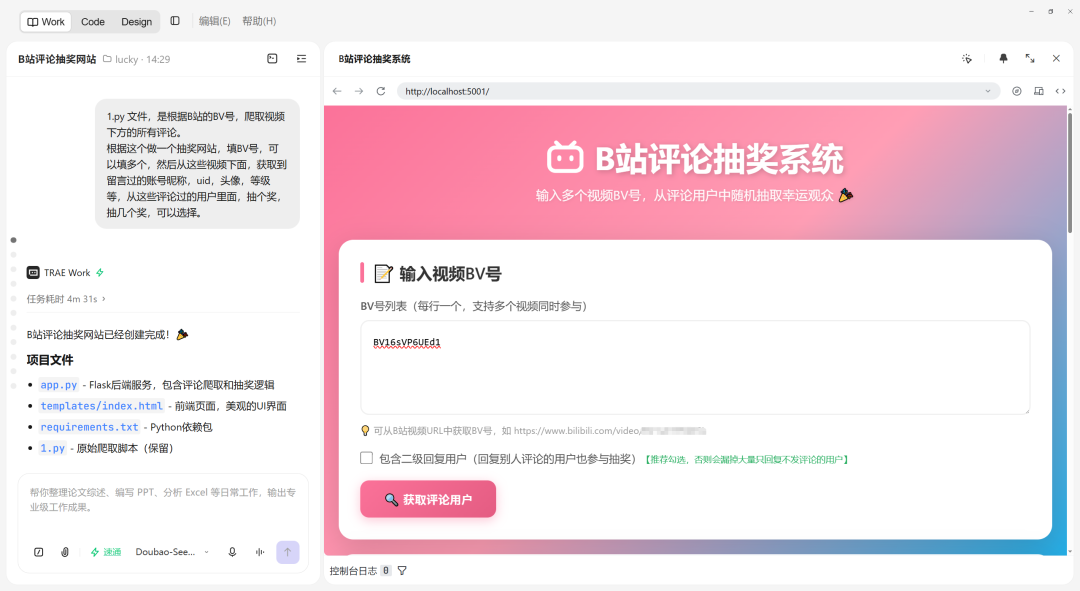Screen dimensions: 1080x591
Task: Click the preview page vertical scrollbar
Action: pyautogui.click(x=1069, y=172)
